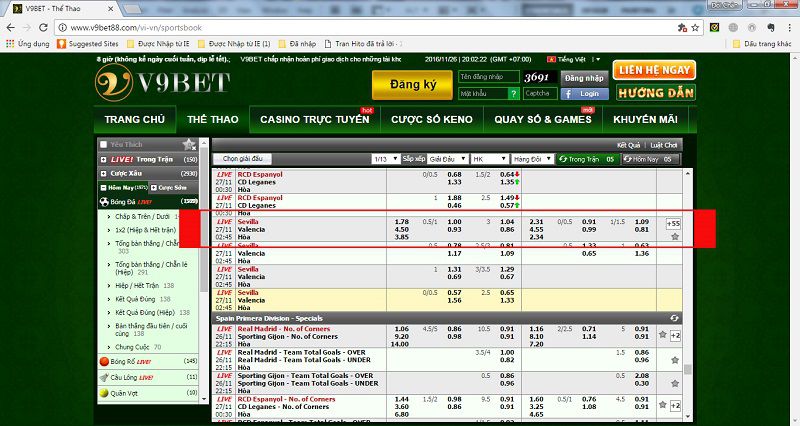
Task: Refresh Hôm Nay odds button
Action: pyautogui.click(x=651, y=159)
